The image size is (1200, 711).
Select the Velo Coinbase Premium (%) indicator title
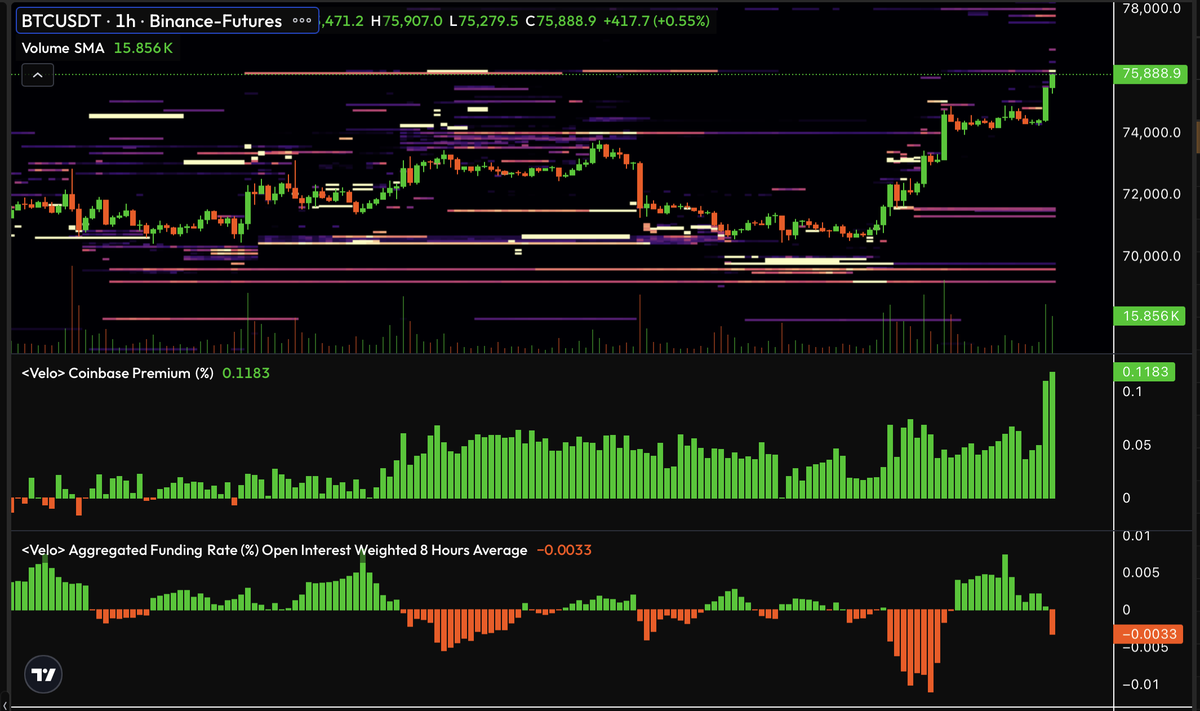[117, 372]
